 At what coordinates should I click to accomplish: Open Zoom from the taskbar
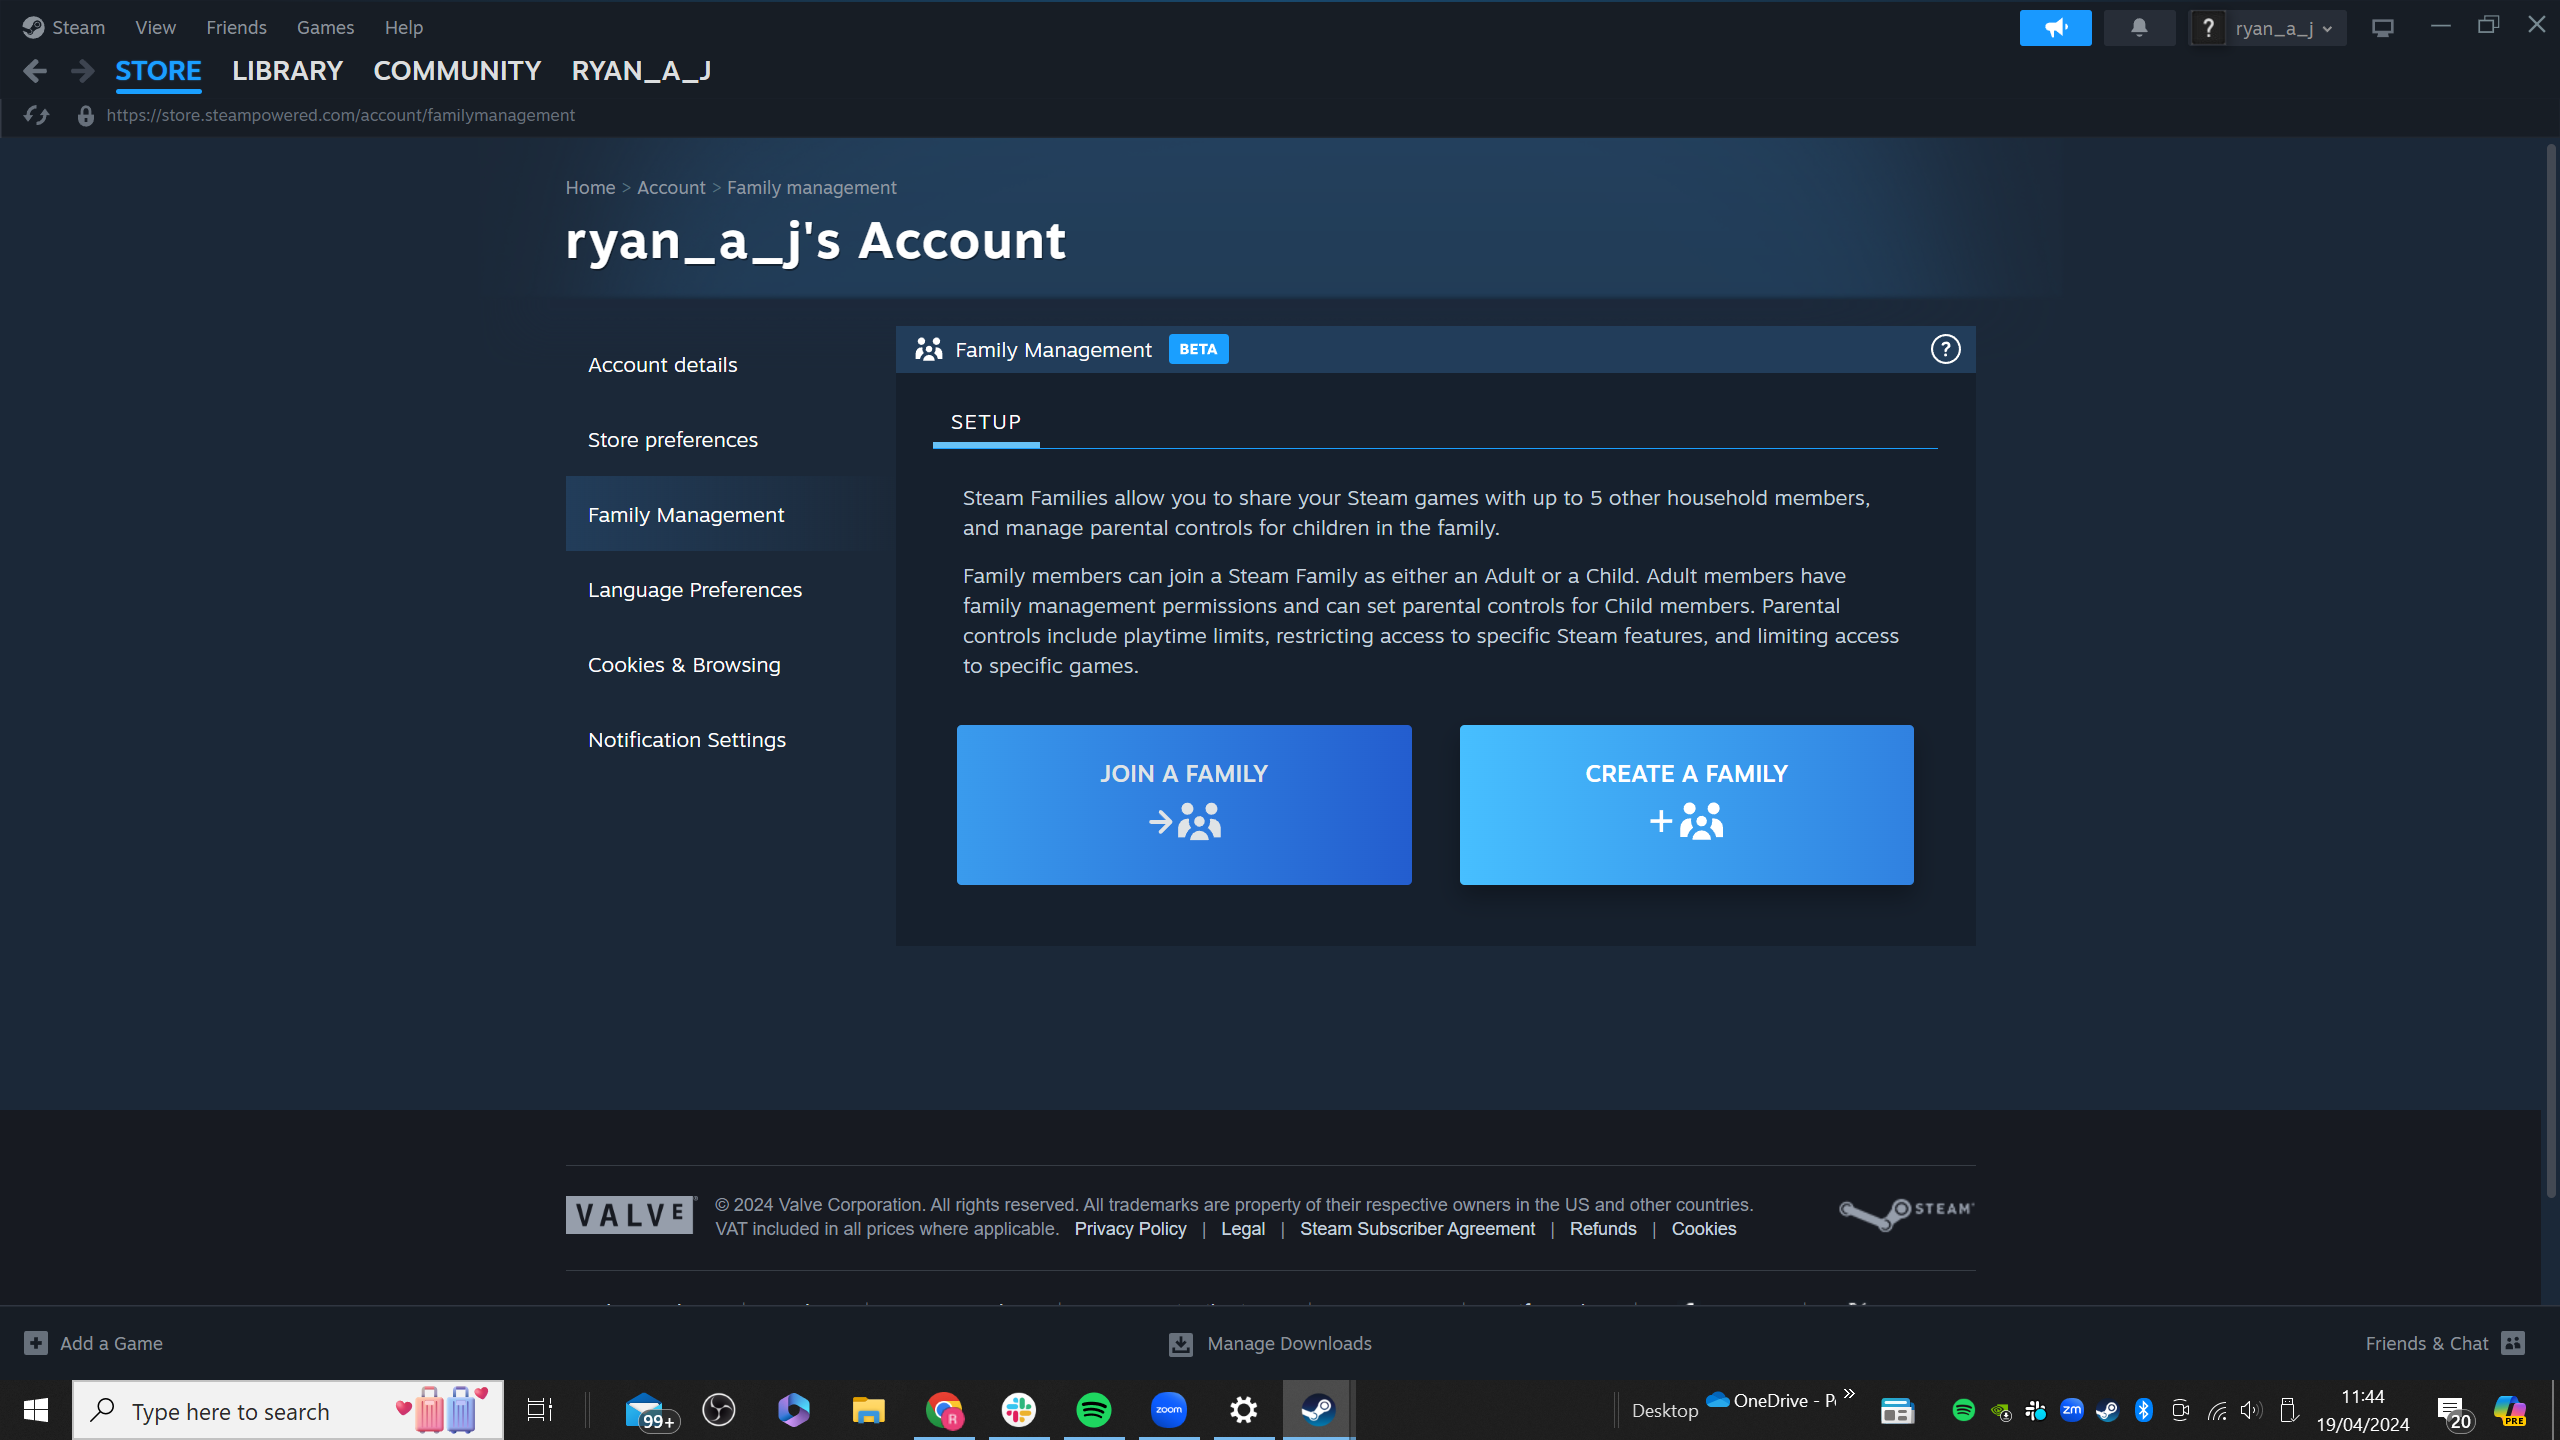1169,1410
